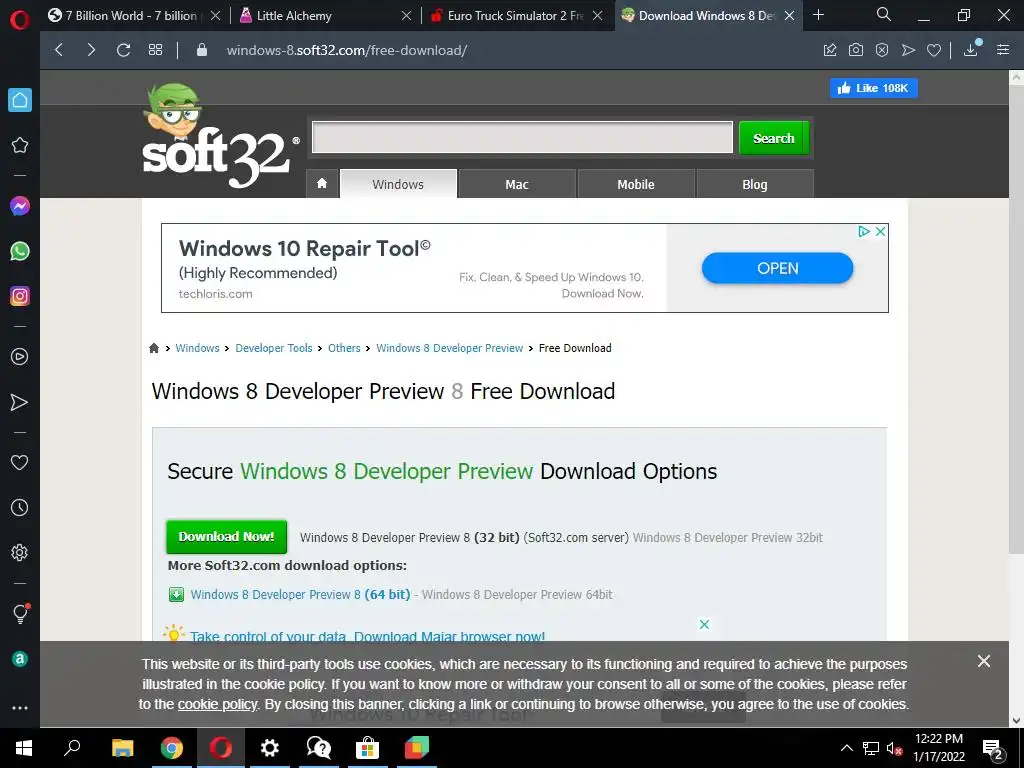
Task: Click OPEN on the Repair Tool ad
Action: tap(777, 268)
